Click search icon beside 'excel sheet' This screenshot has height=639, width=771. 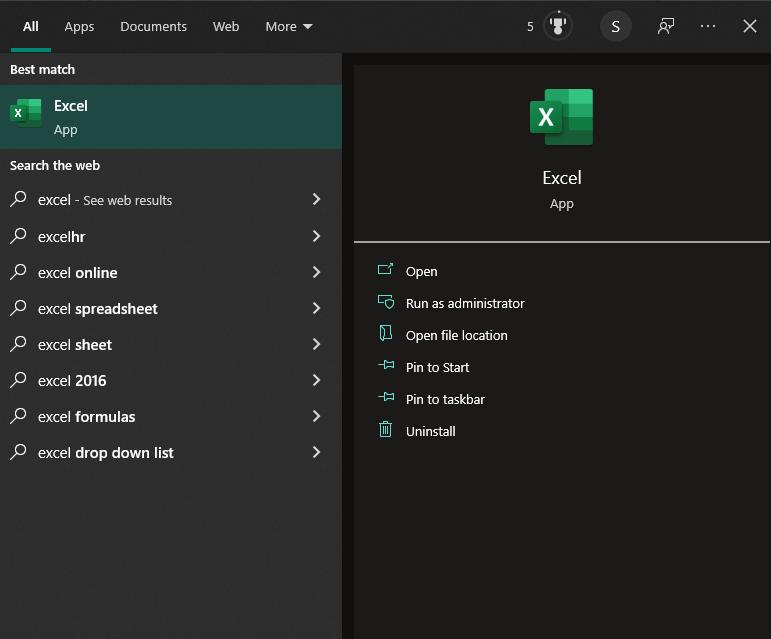pos(18,344)
